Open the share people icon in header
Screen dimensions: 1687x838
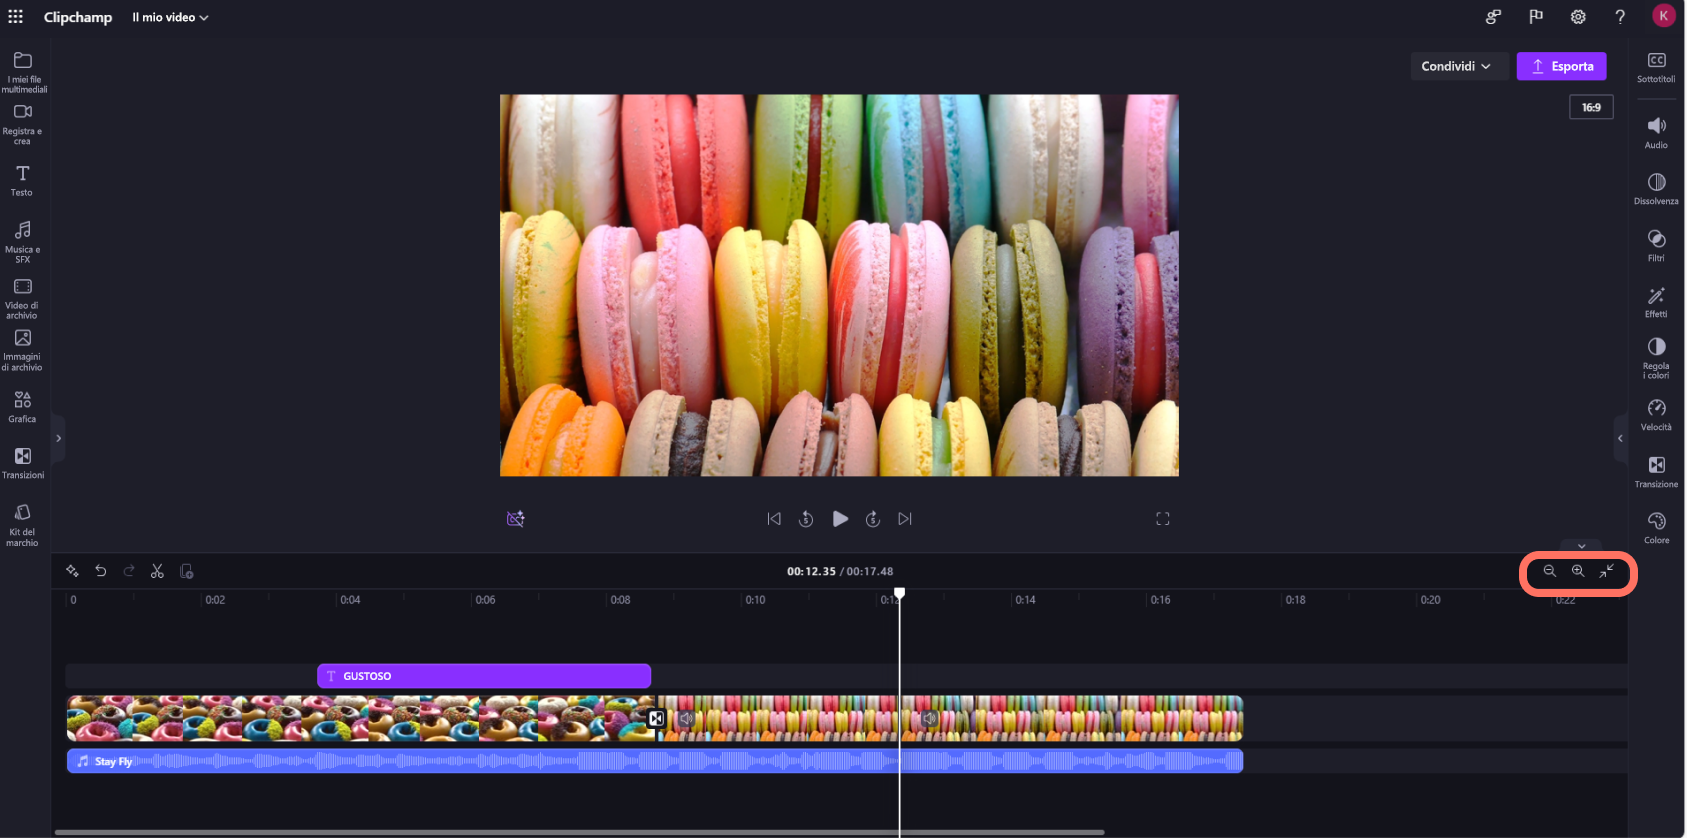pyautogui.click(x=1493, y=16)
